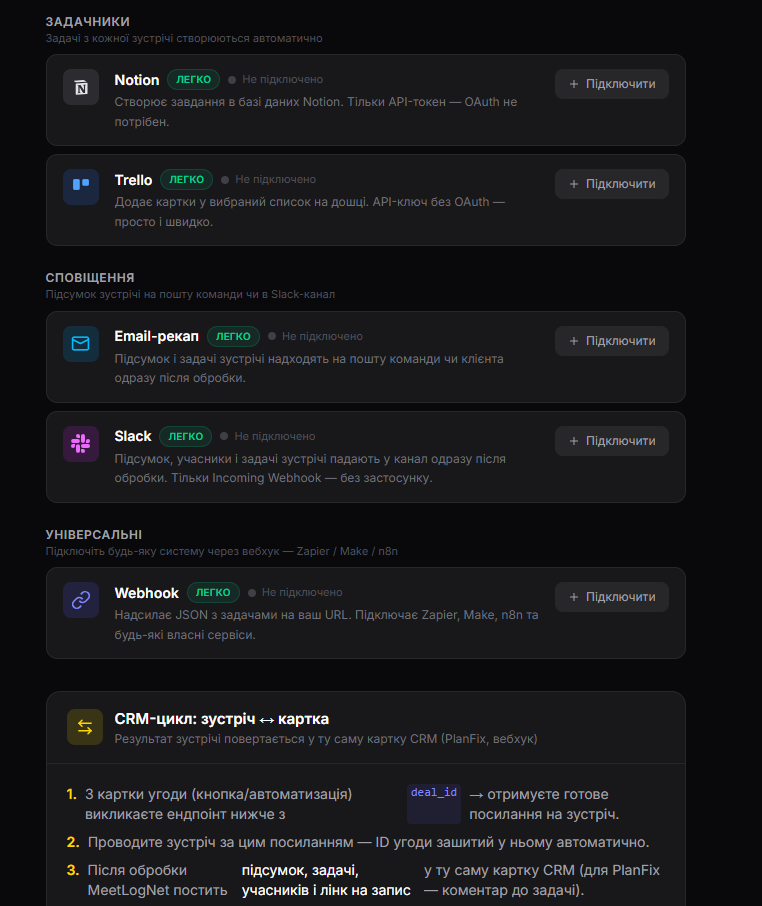This screenshot has width=762, height=906.
Task: Click the Webhook status dot Не підключено
Action: [252, 593]
